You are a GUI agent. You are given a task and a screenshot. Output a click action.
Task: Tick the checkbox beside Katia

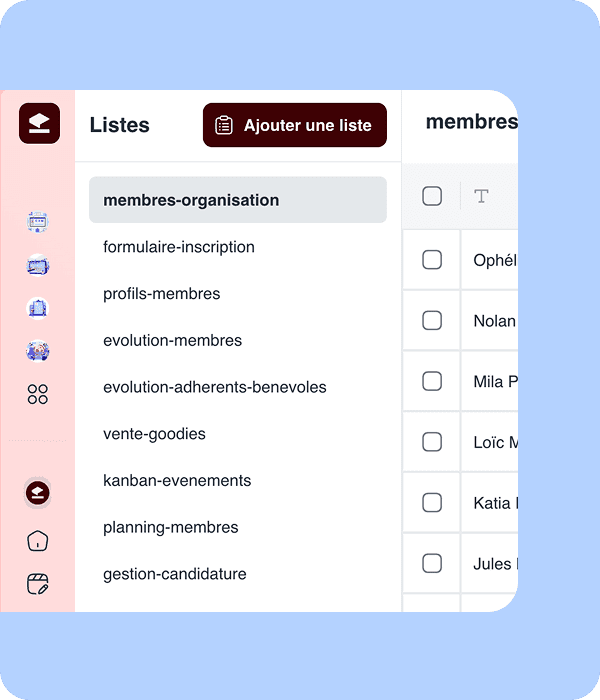(432, 503)
